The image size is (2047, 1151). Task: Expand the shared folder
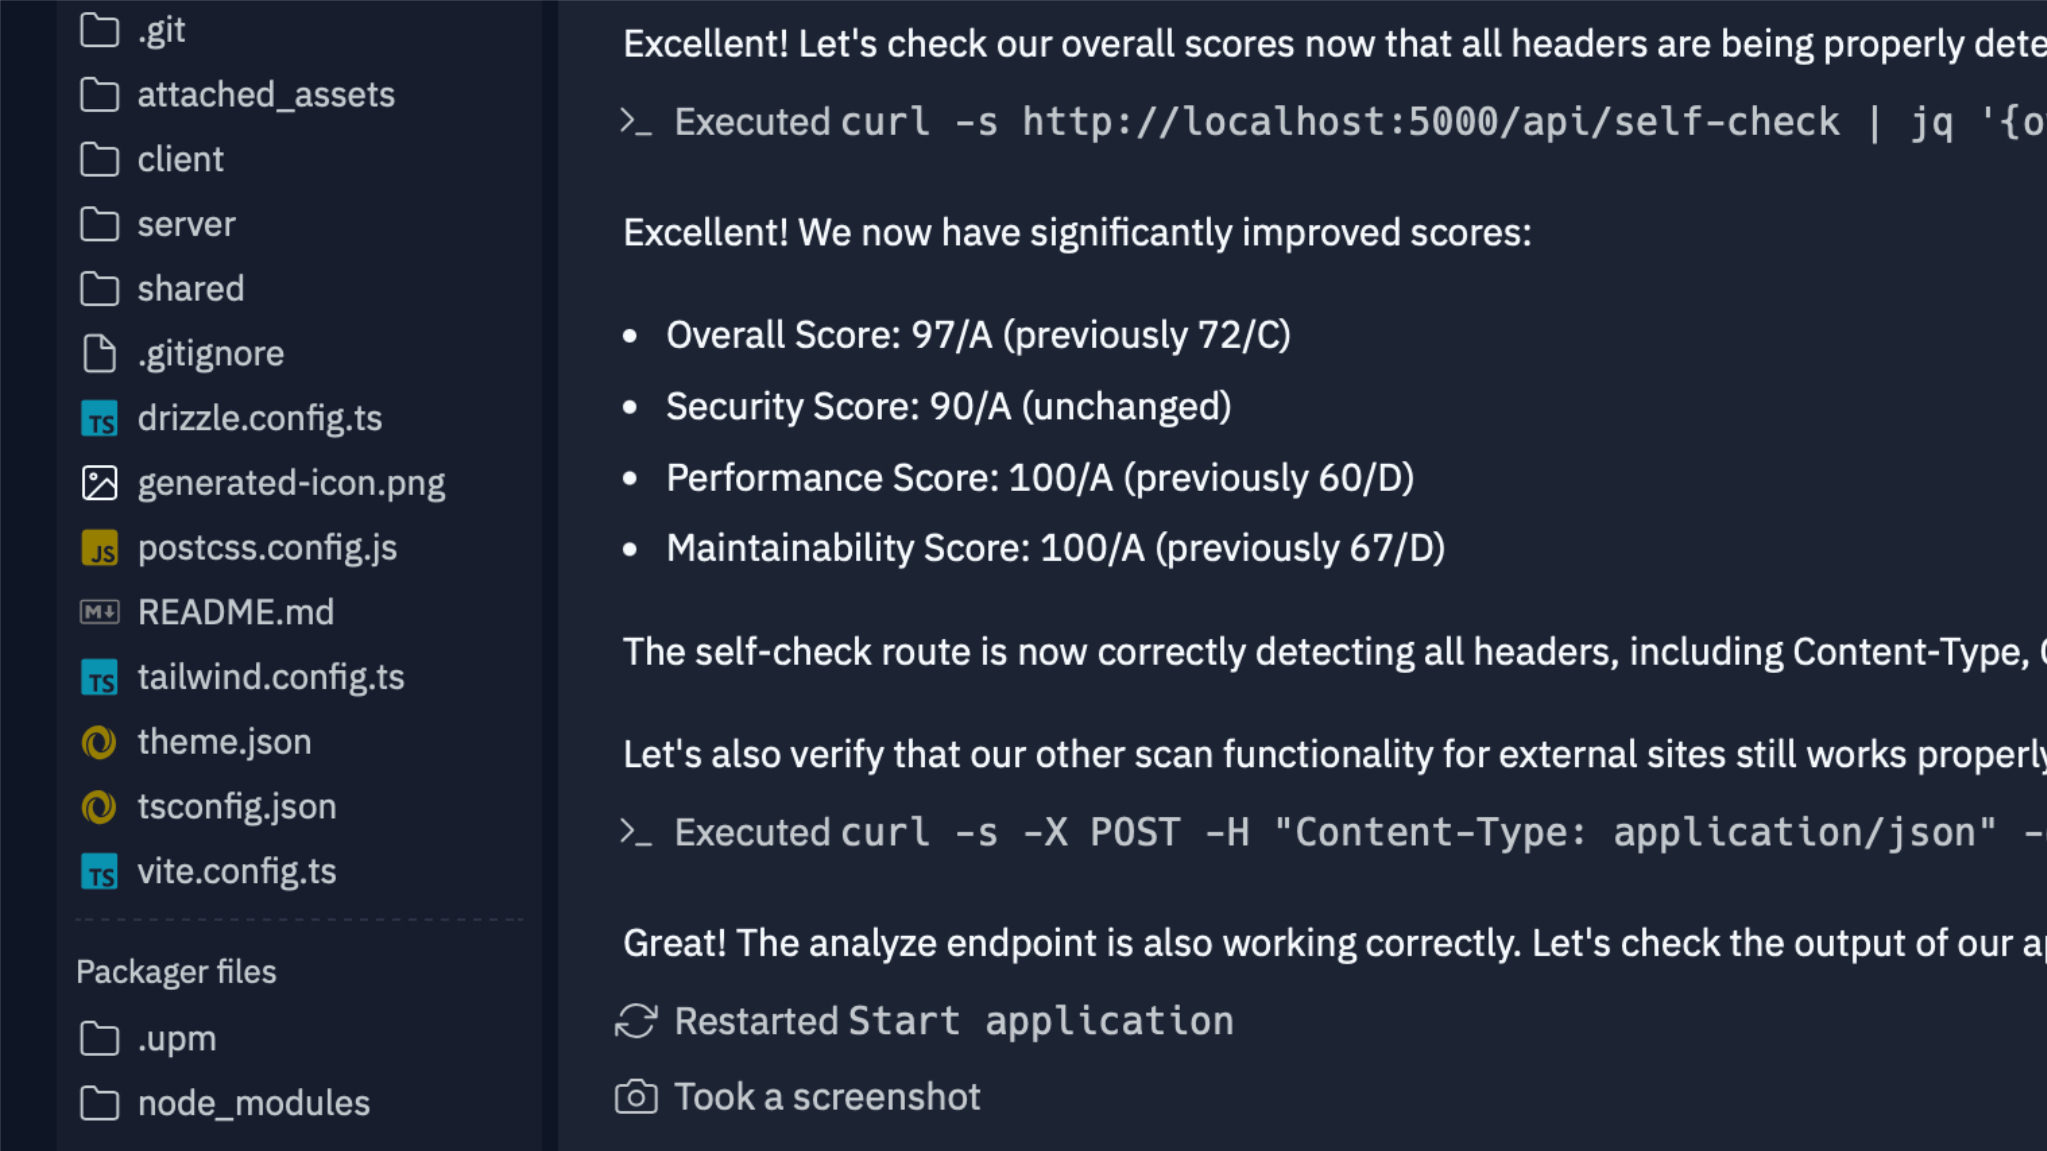coord(190,289)
